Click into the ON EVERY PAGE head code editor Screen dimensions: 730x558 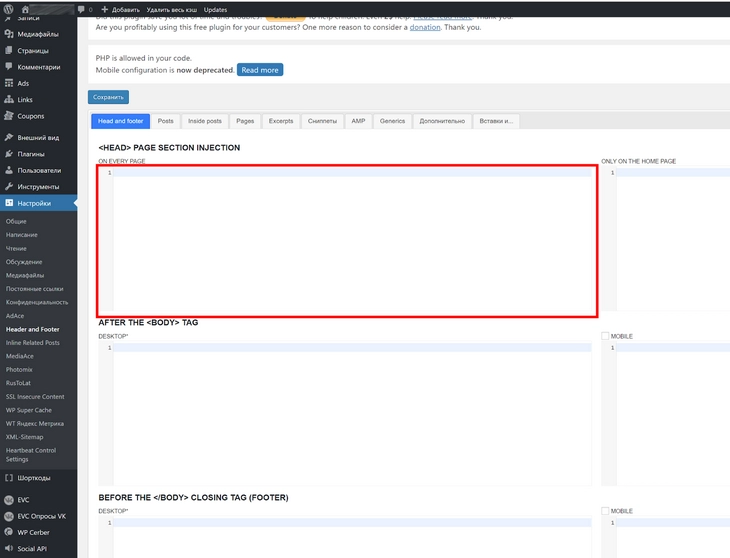(345, 240)
